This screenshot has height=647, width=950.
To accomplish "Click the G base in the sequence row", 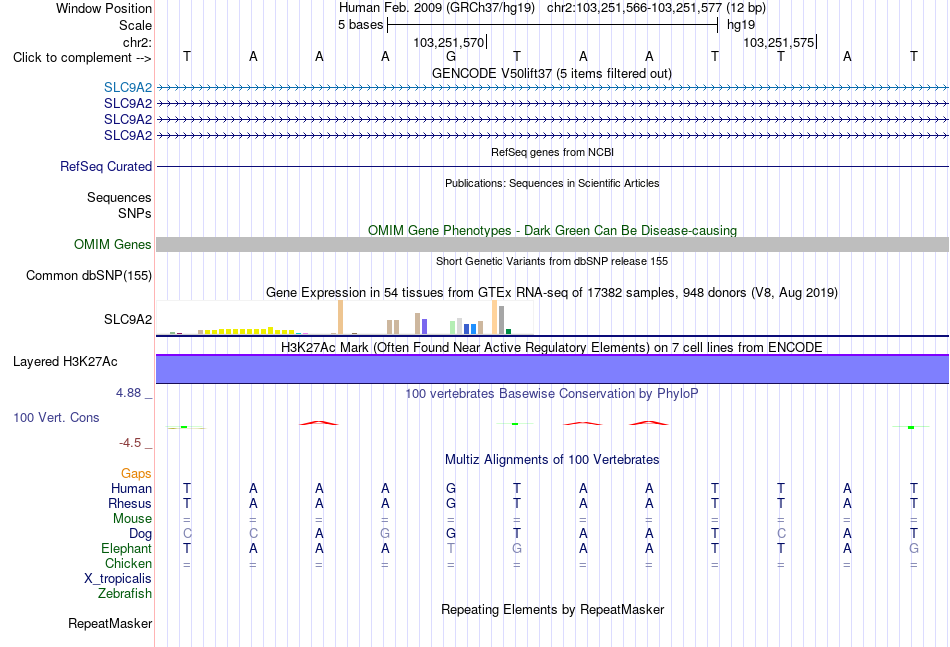I will 451,57.
